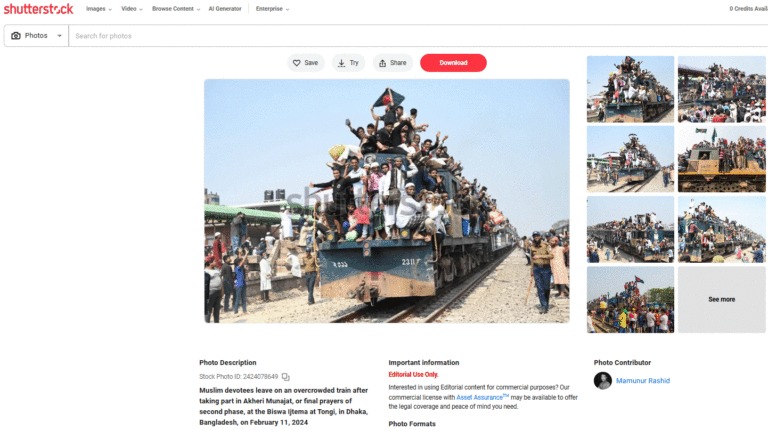Visit contributor Mamunur Rashid's profile link
The height and width of the screenshot is (430, 768).
point(643,381)
